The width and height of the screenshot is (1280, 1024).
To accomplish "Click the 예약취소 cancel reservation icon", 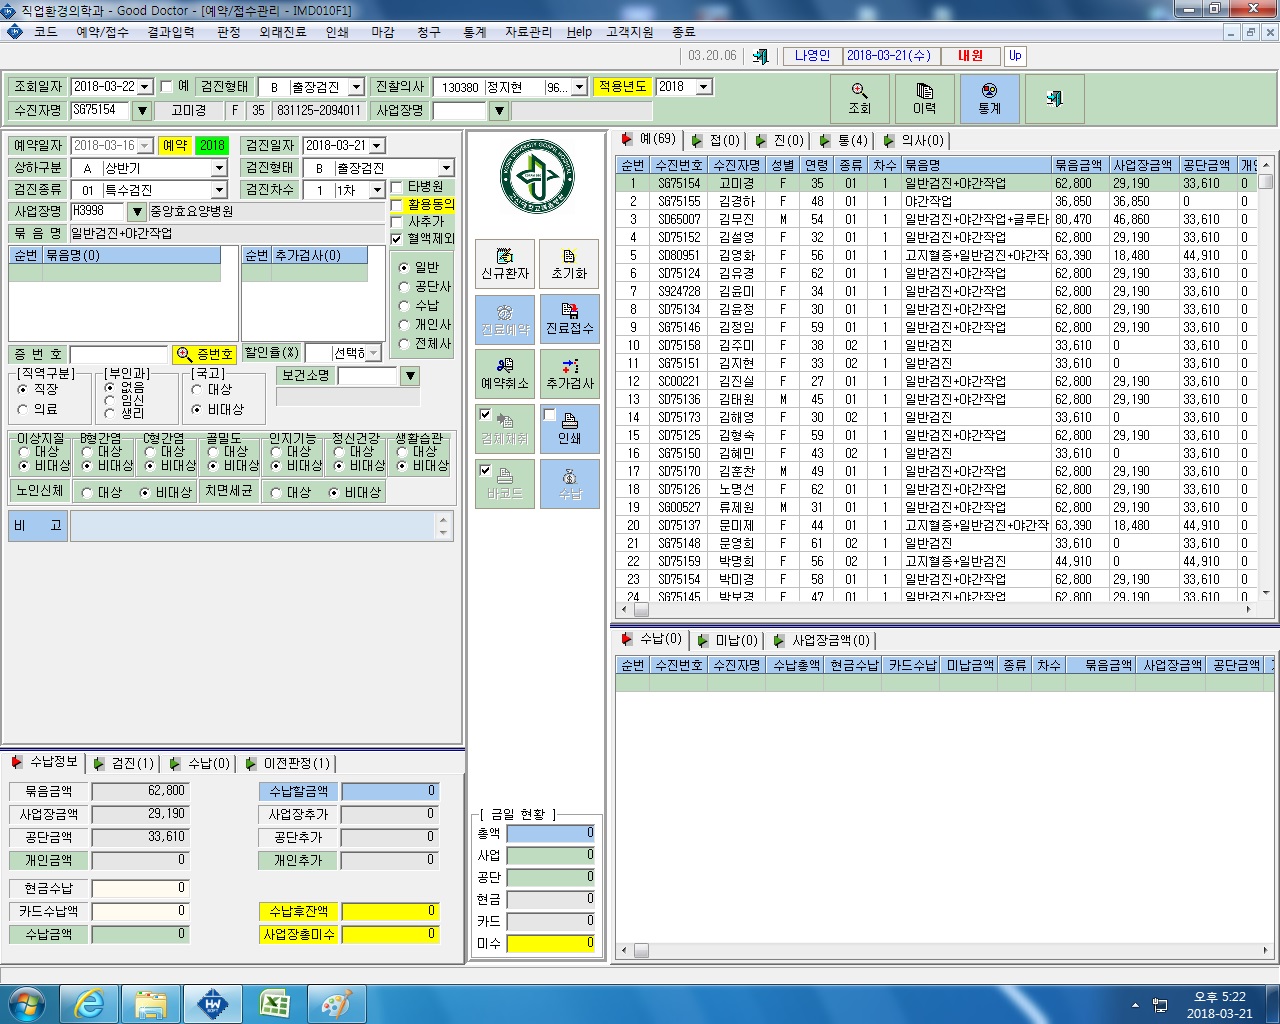I will 505,374.
